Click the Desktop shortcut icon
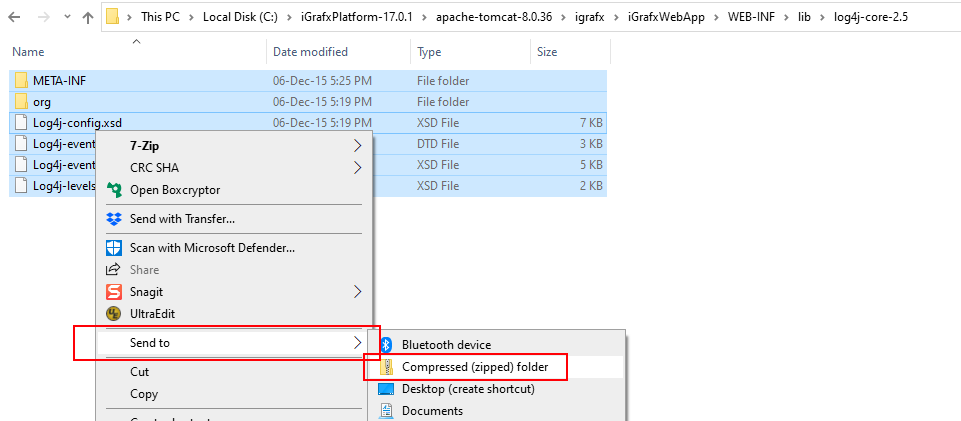Image resolution: width=961 pixels, height=421 pixels. coord(386,389)
